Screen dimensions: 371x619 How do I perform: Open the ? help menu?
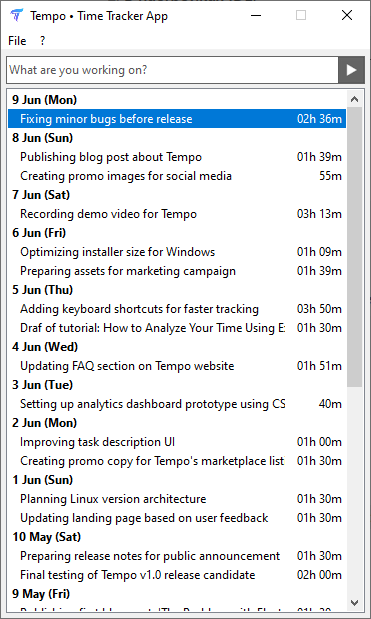[x=43, y=41]
